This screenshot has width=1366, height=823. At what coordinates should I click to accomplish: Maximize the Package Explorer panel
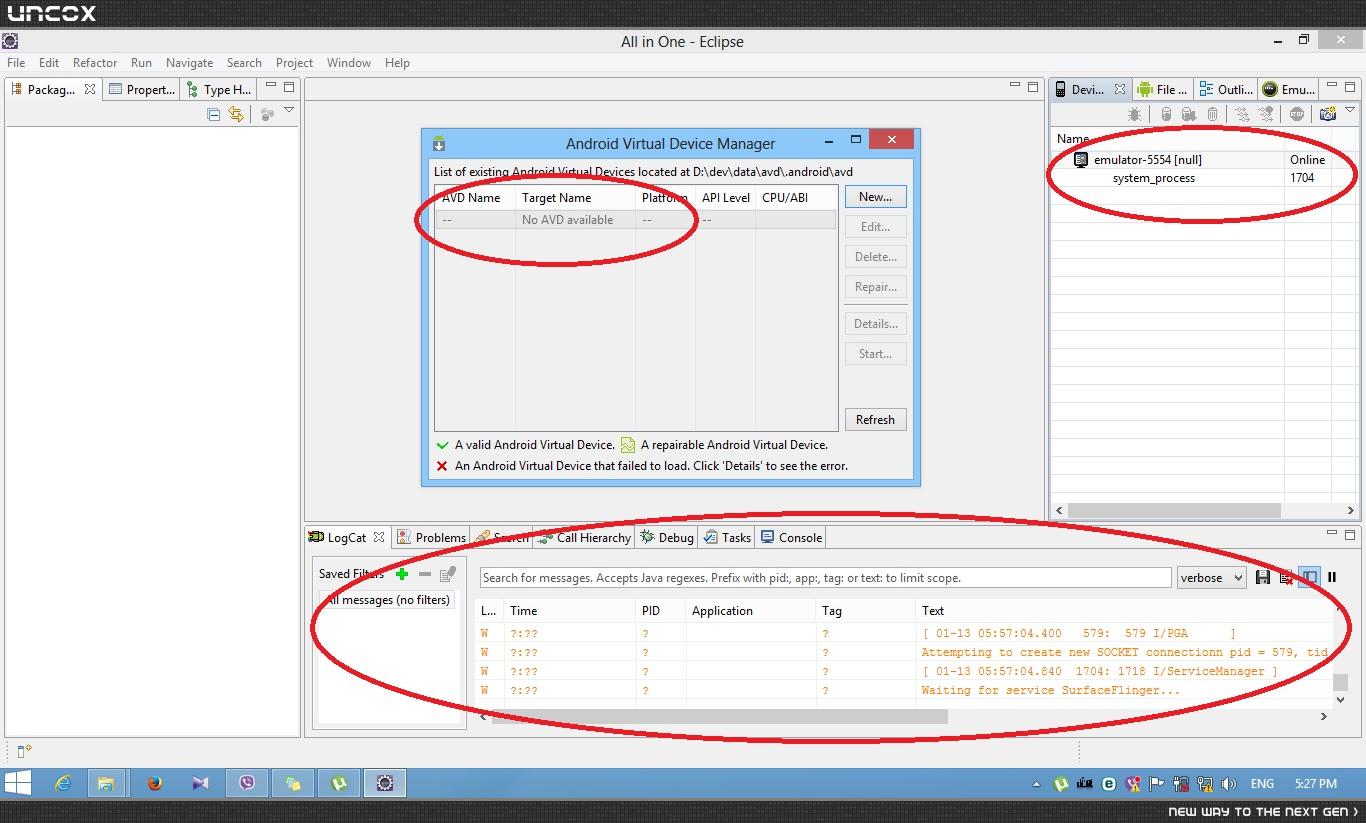[x=289, y=87]
